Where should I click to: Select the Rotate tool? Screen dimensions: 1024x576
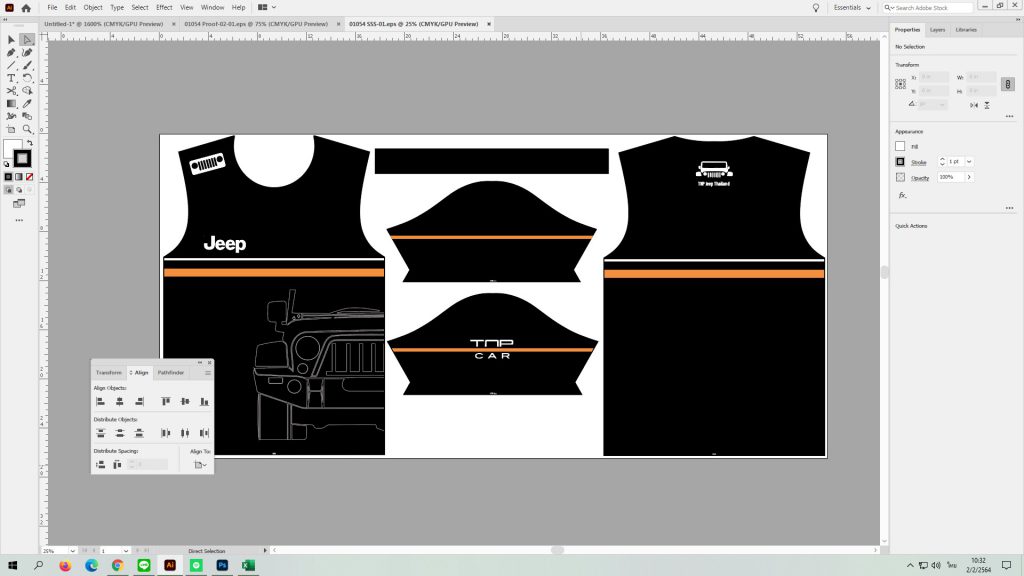click(27, 78)
